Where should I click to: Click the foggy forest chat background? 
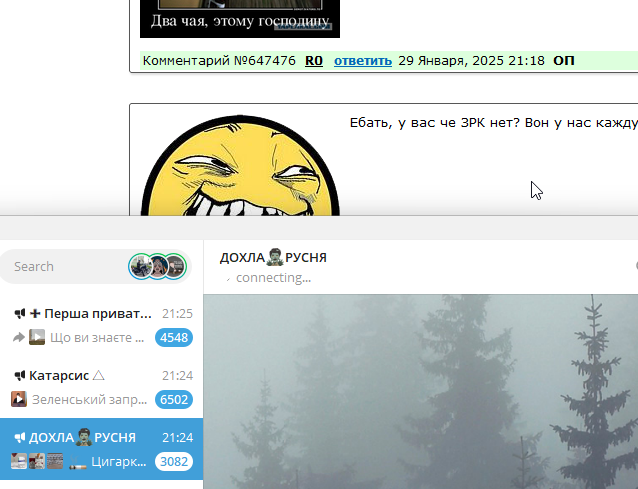pyautogui.click(x=420, y=400)
